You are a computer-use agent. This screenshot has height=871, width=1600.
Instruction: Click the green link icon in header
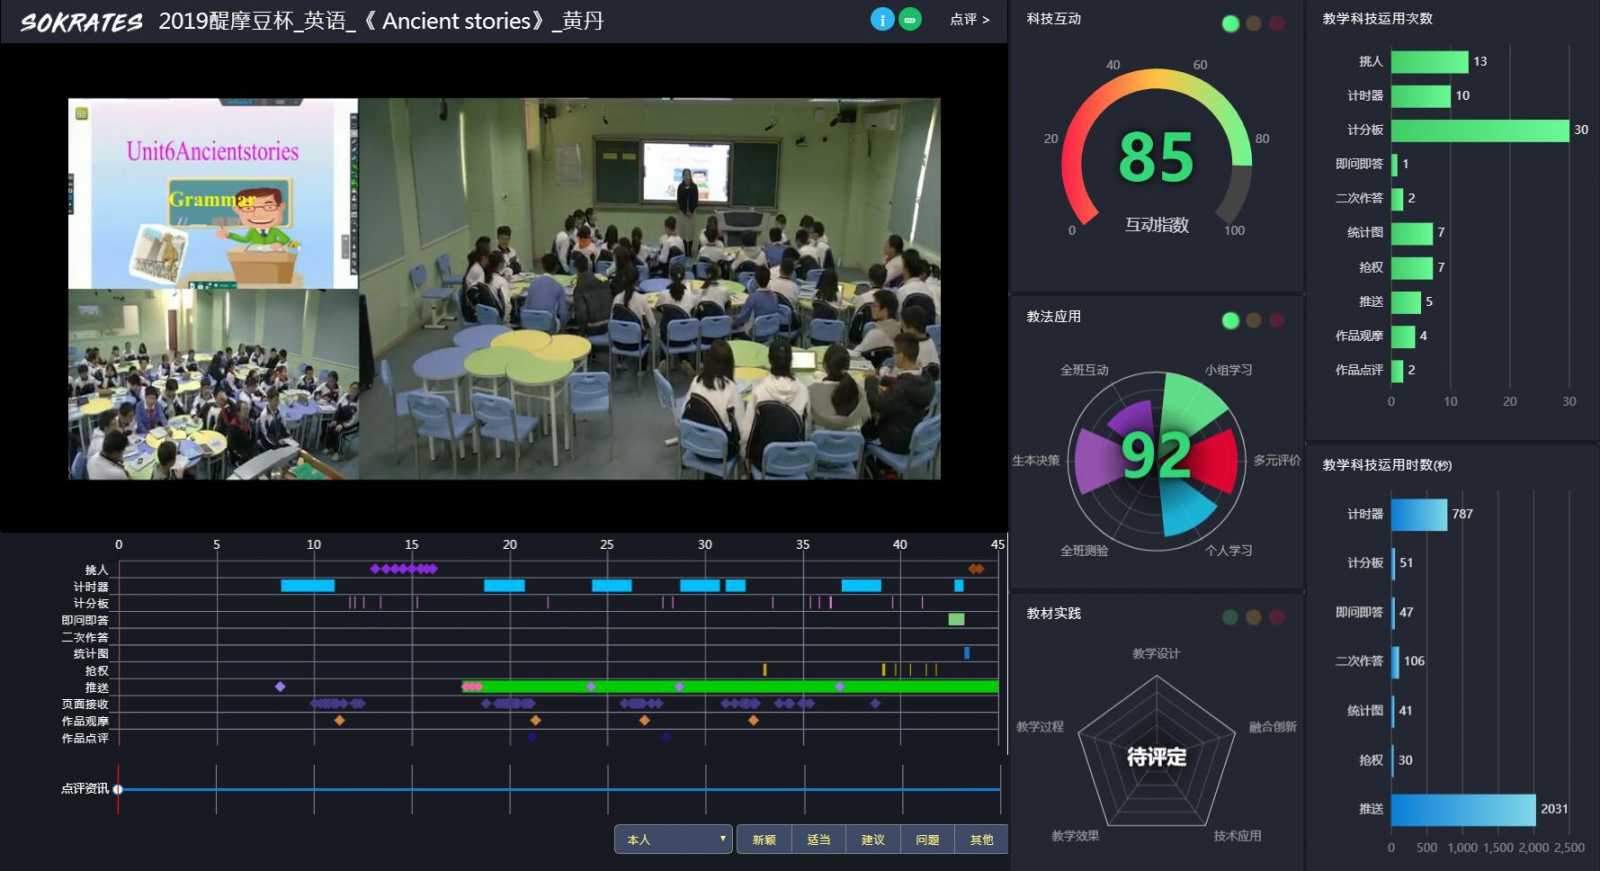coord(910,19)
